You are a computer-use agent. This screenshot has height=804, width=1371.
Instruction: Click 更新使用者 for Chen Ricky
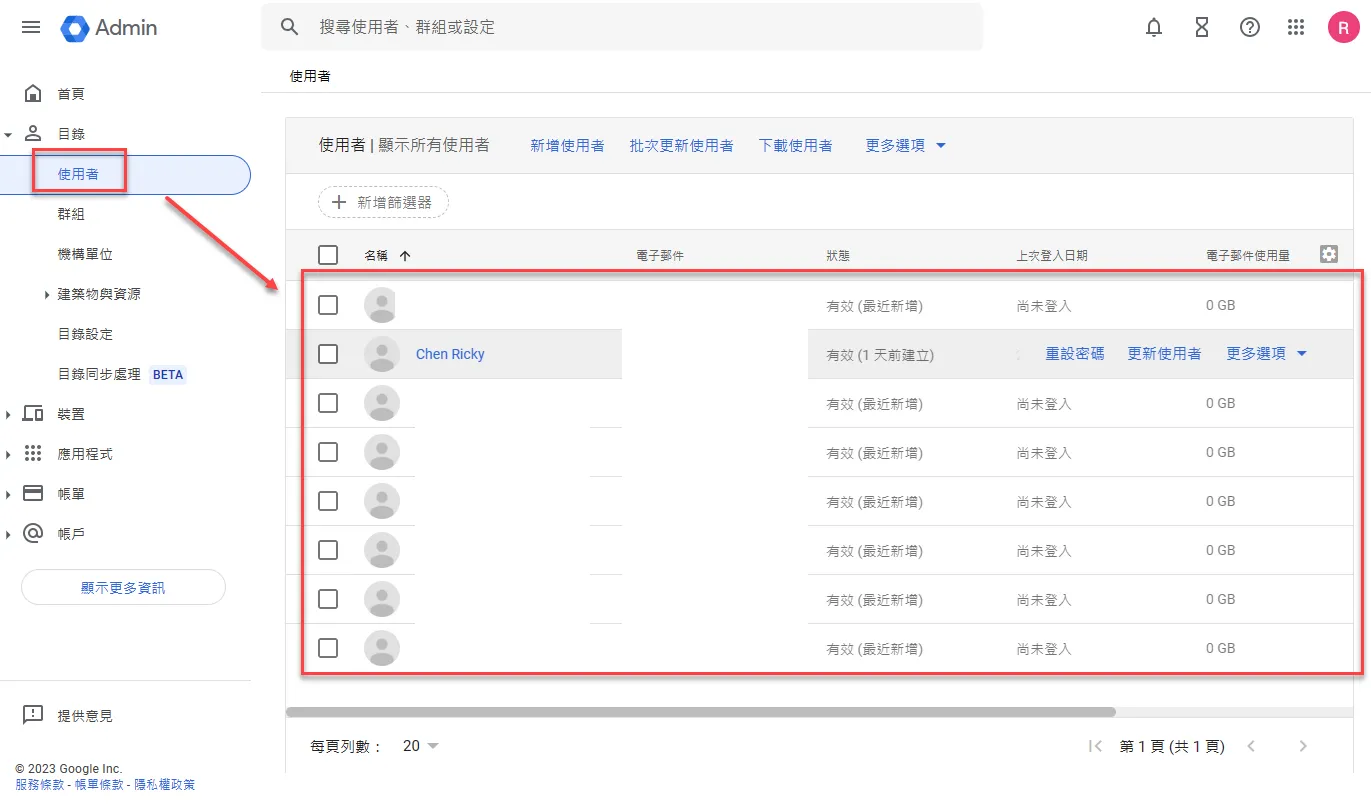point(1164,354)
